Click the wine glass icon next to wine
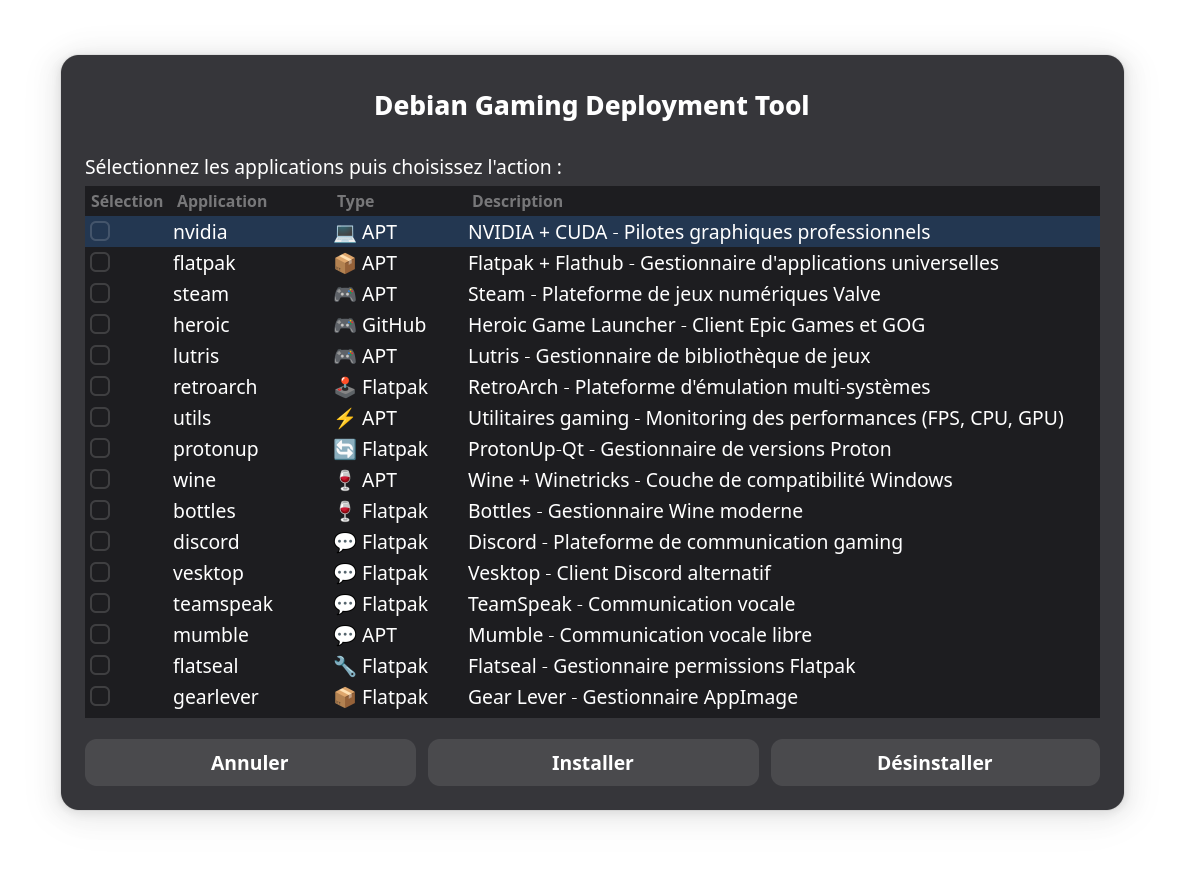The height and width of the screenshot is (877, 1185). [x=344, y=480]
